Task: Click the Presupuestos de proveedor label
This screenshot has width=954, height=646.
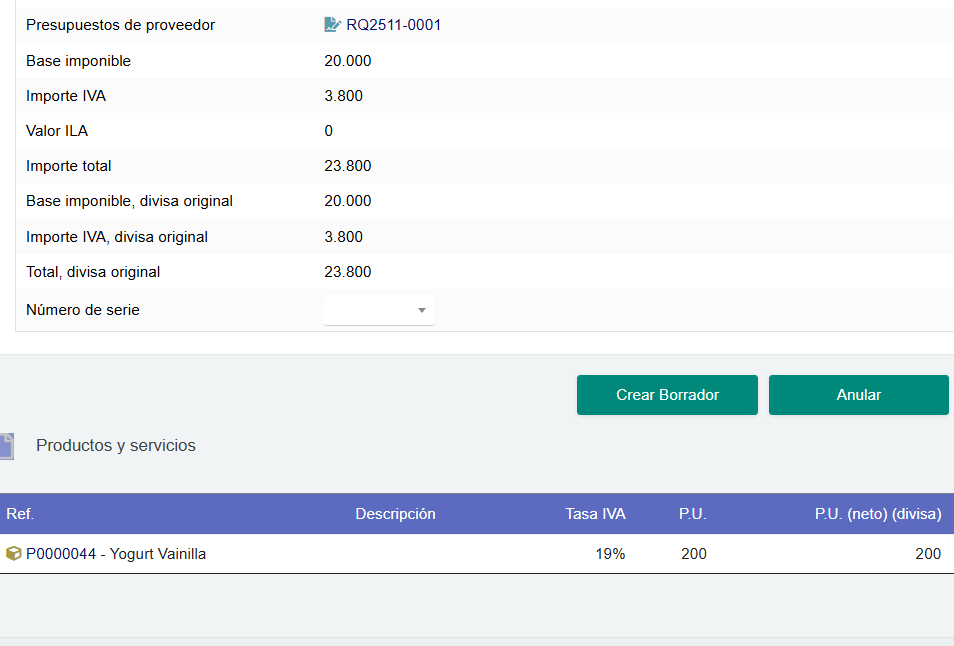Action: [120, 25]
